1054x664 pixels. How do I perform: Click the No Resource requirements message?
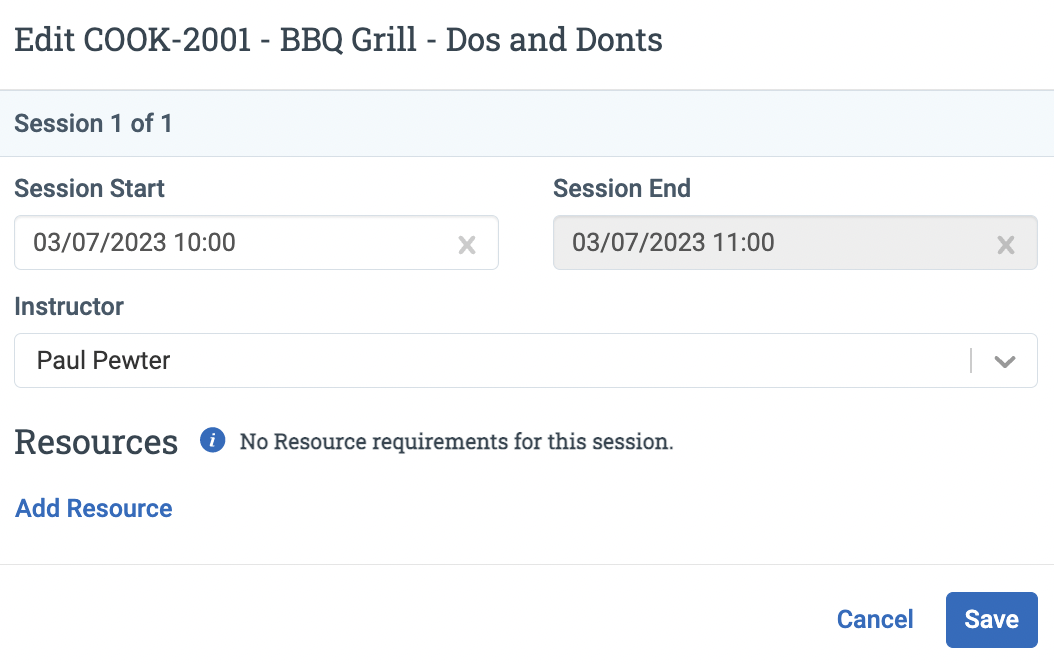point(456,442)
